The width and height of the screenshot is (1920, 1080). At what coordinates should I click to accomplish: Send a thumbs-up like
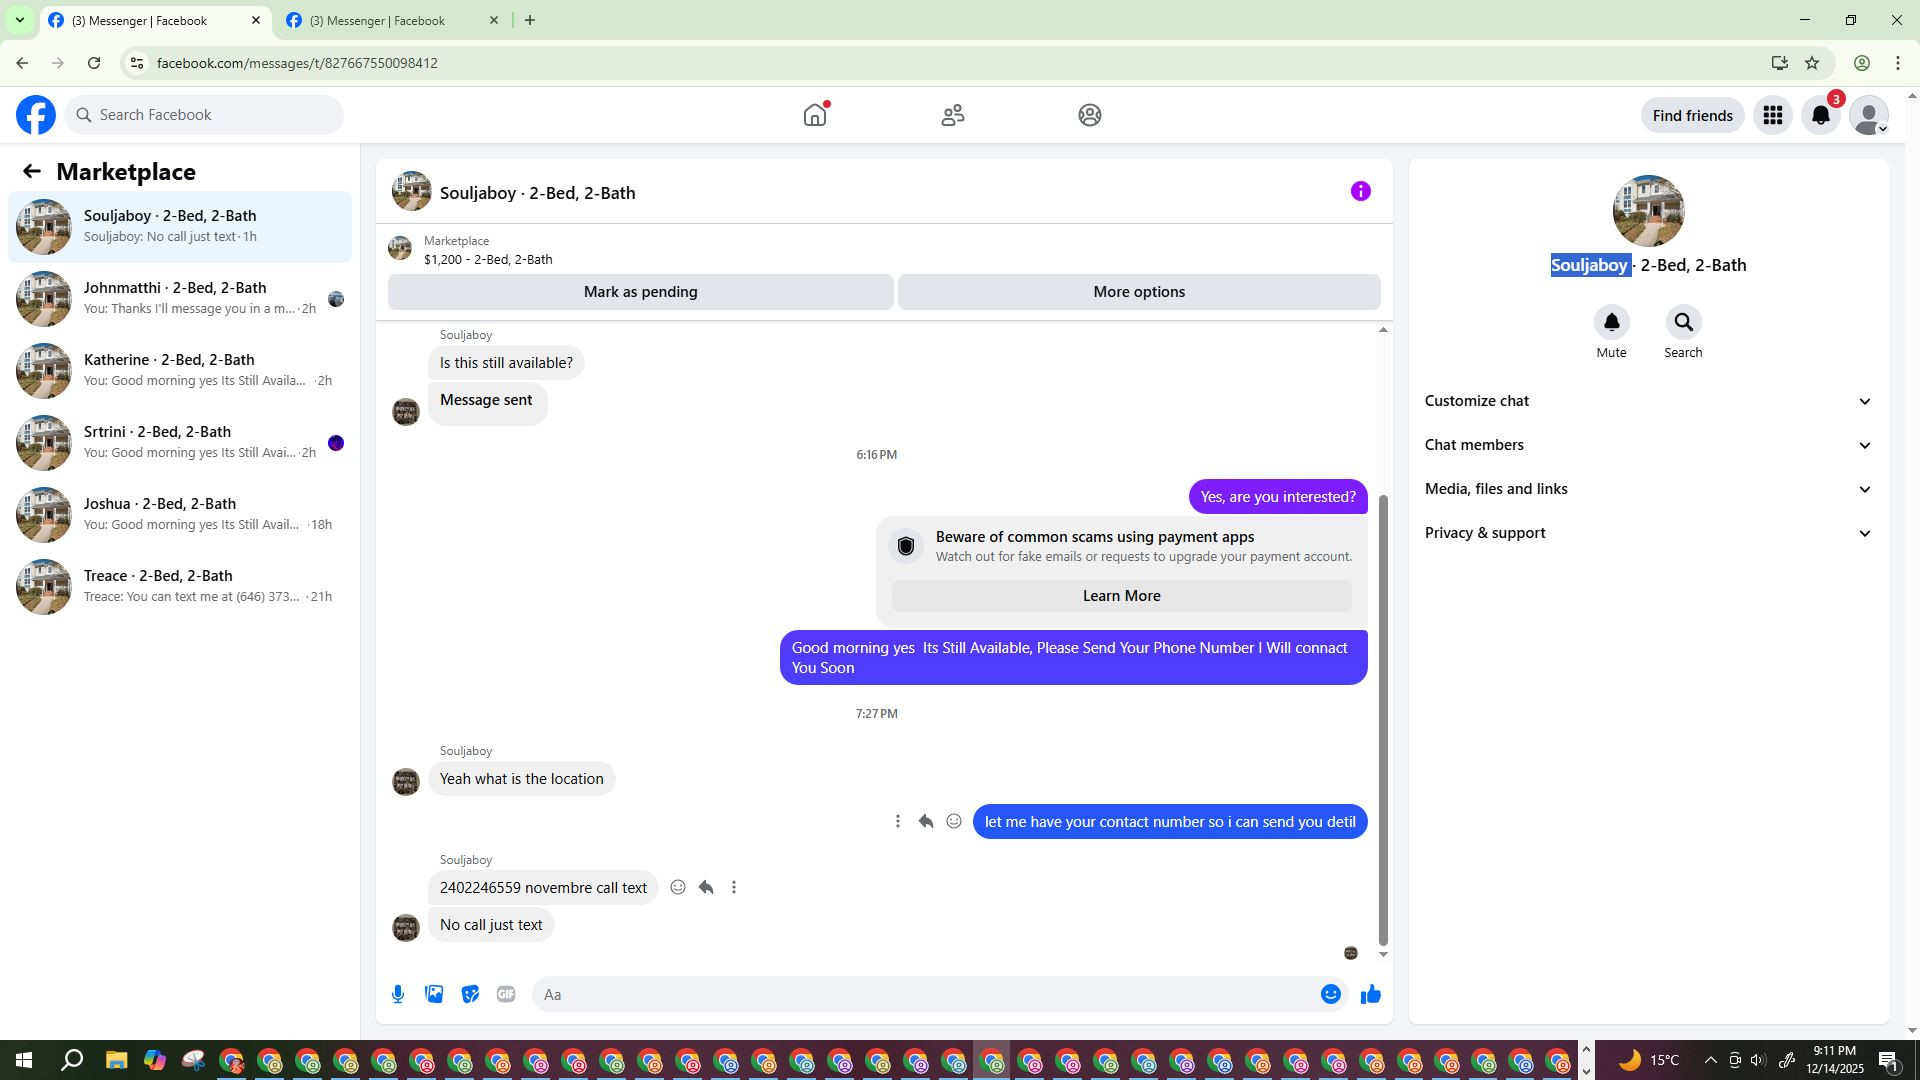click(1370, 994)
